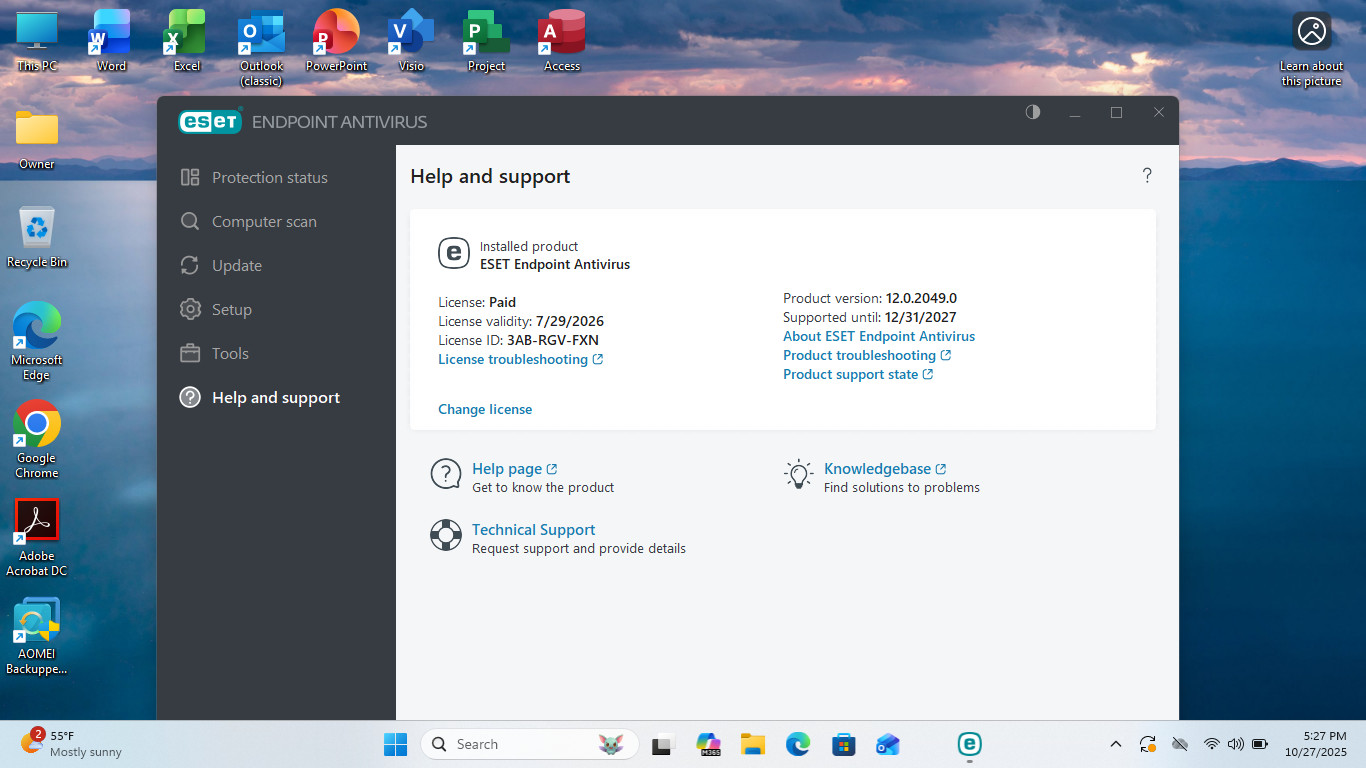Viewport: 1366px width, 768px height.
Task: Select the This PC desktop icon
Action: point(37,42)
